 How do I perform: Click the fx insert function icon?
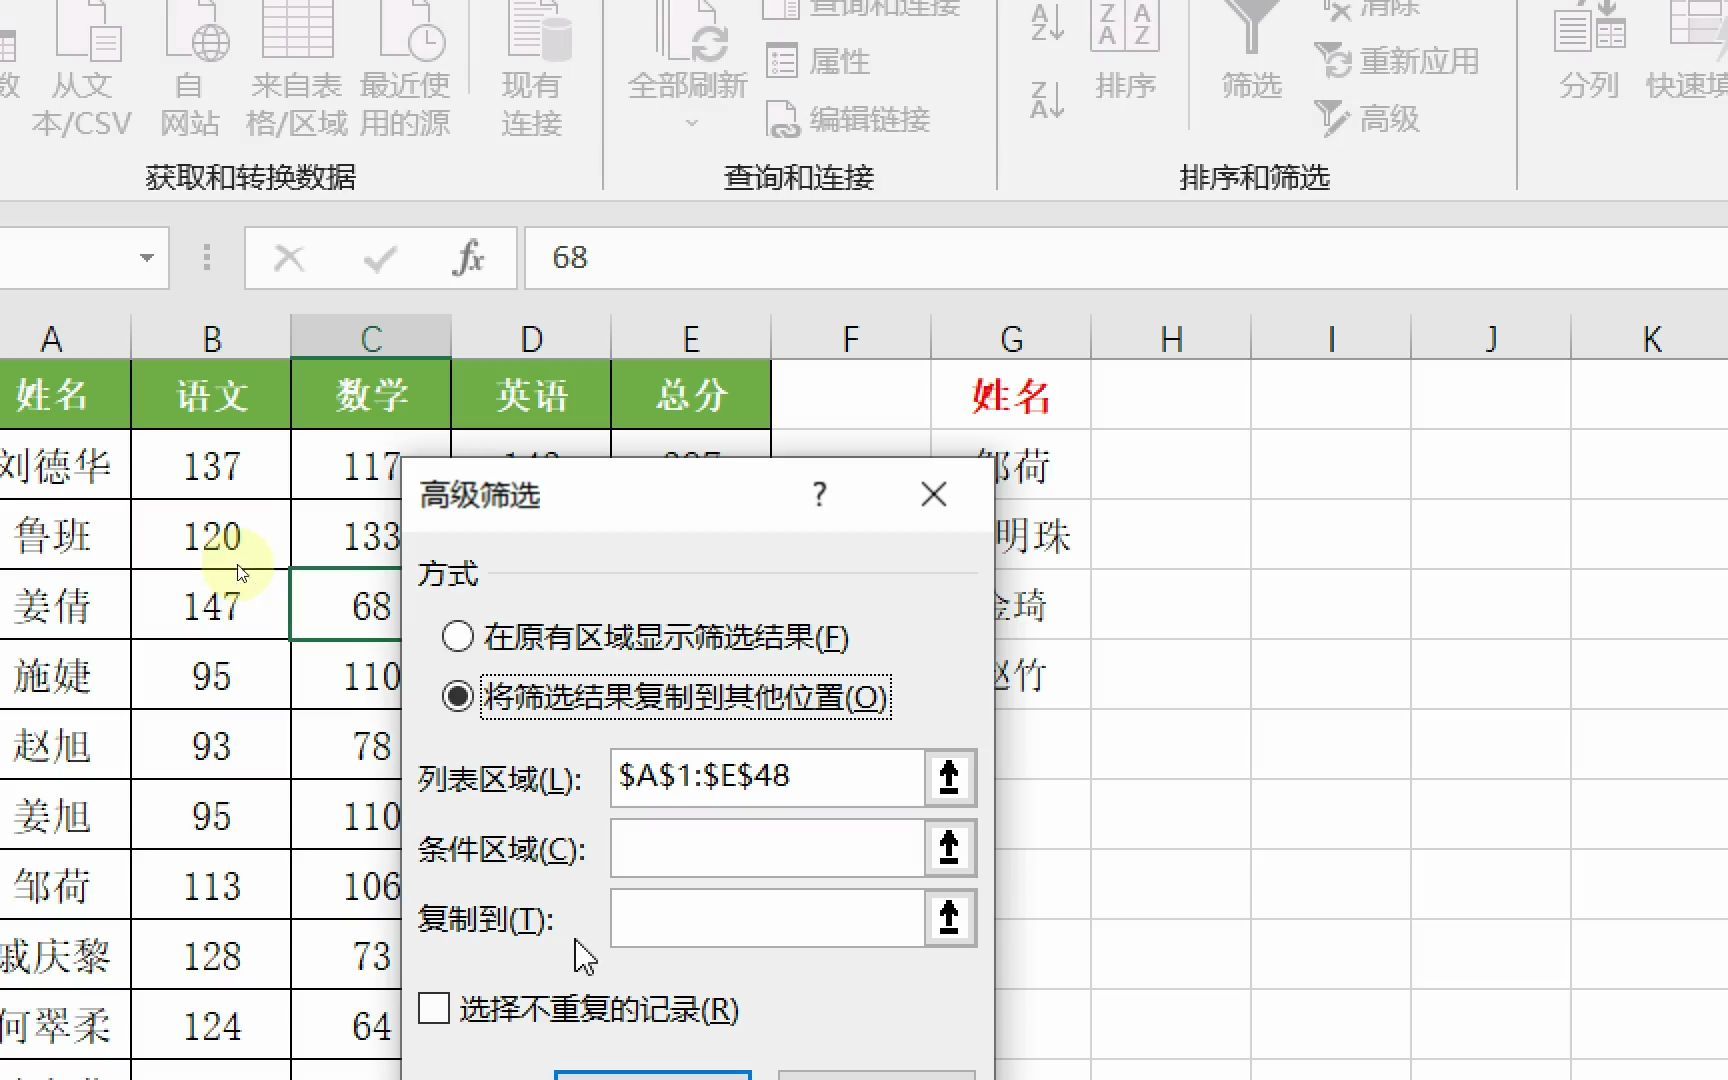[470, 258]
